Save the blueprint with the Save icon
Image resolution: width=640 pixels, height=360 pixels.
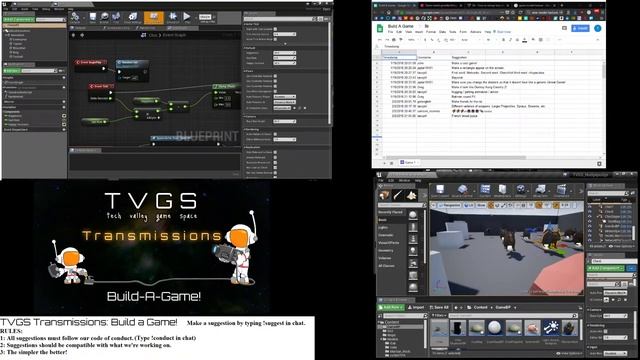point(93,17)
